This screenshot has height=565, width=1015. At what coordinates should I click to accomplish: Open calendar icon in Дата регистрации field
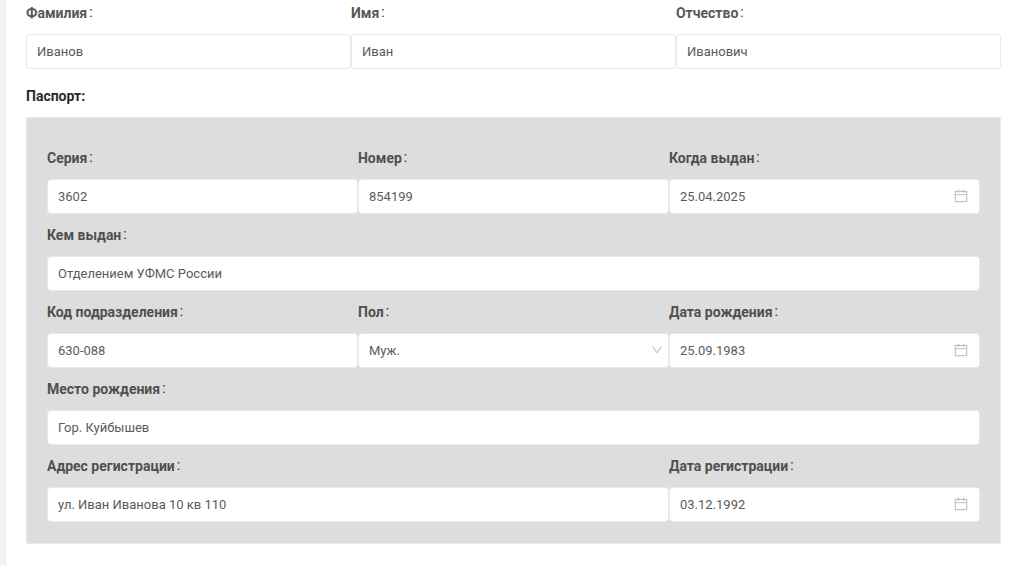click(961, 504)
